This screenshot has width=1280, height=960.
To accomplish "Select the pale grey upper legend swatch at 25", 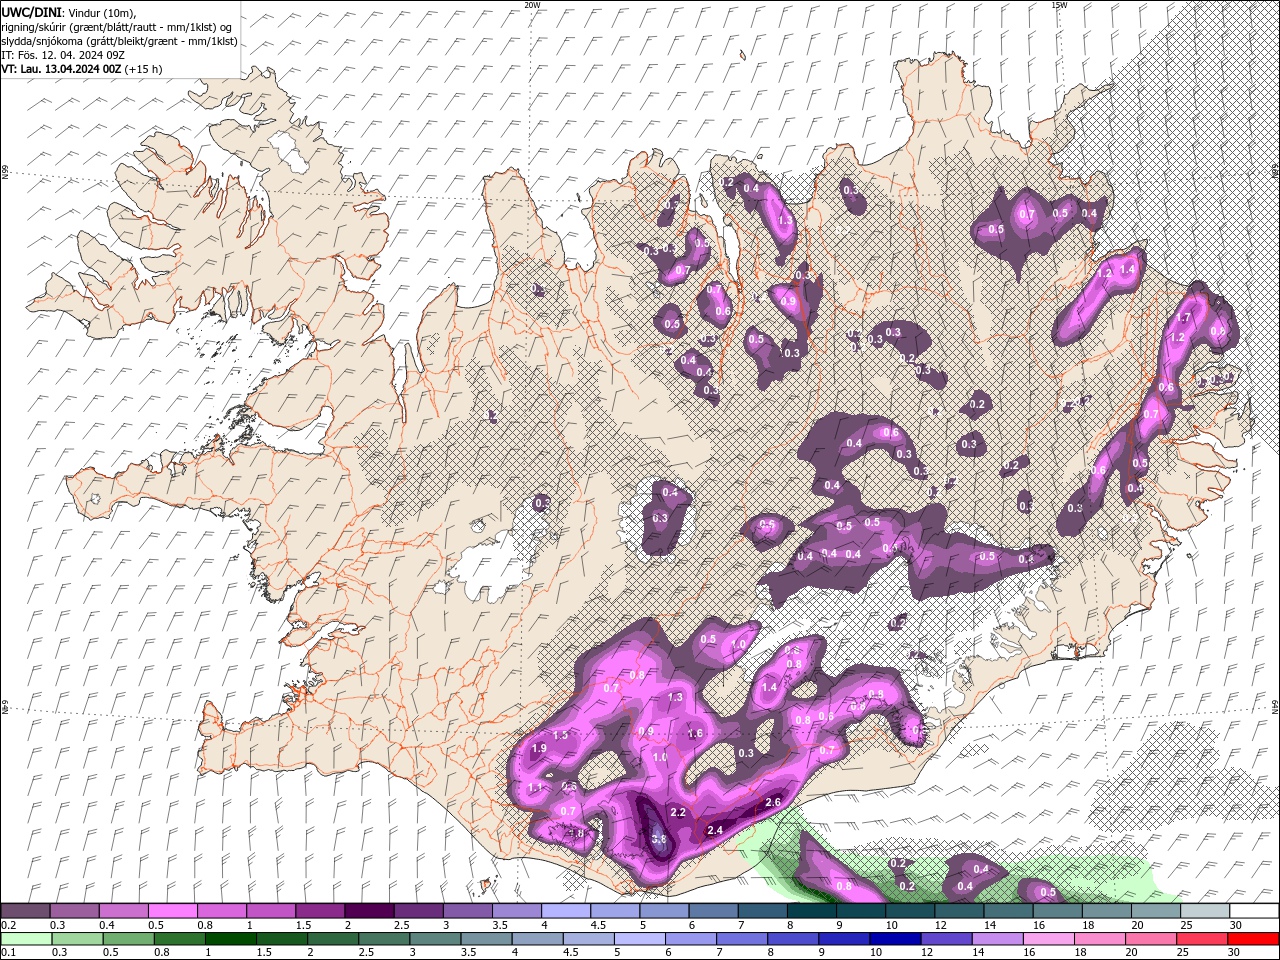I will pyautogui.click(x=1206, y=911).
